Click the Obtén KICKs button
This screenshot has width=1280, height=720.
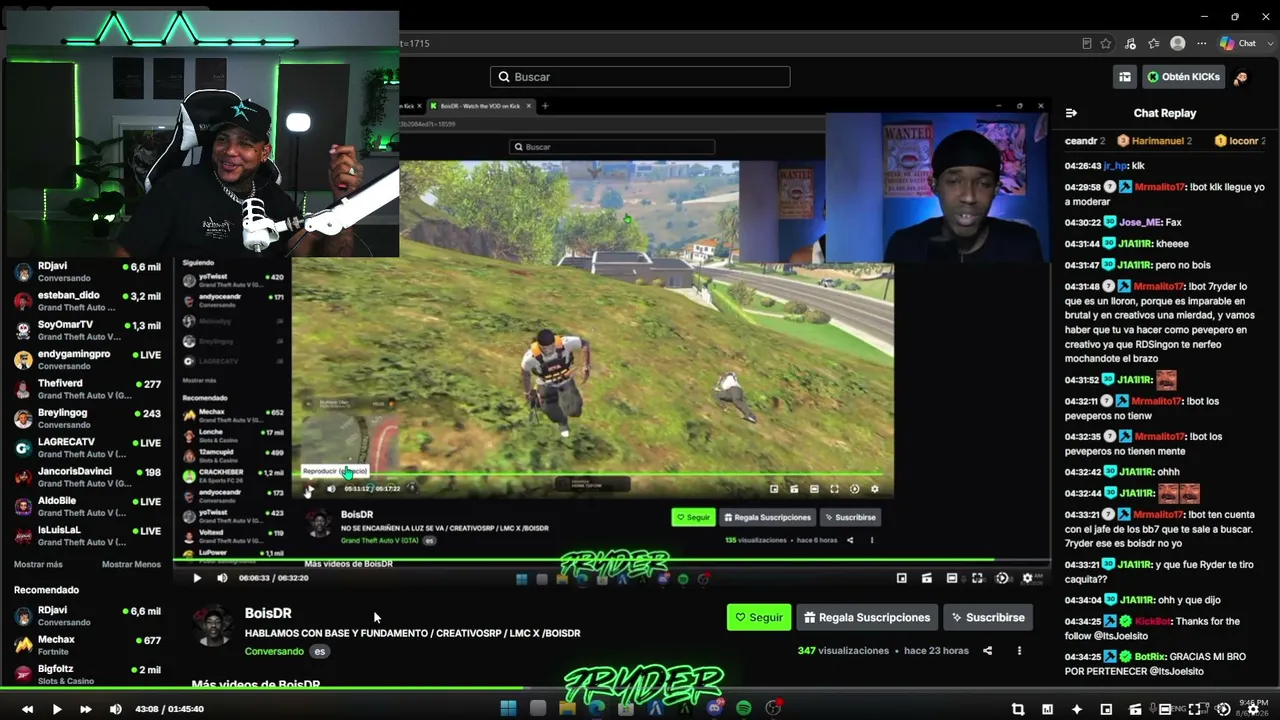(1184, 77)
